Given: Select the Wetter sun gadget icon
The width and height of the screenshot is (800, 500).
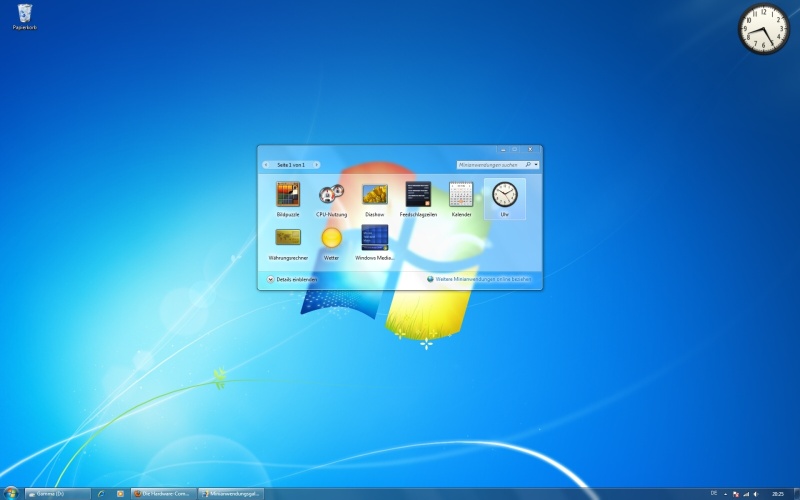Looking at the screenshot, I should click(331, 238).
